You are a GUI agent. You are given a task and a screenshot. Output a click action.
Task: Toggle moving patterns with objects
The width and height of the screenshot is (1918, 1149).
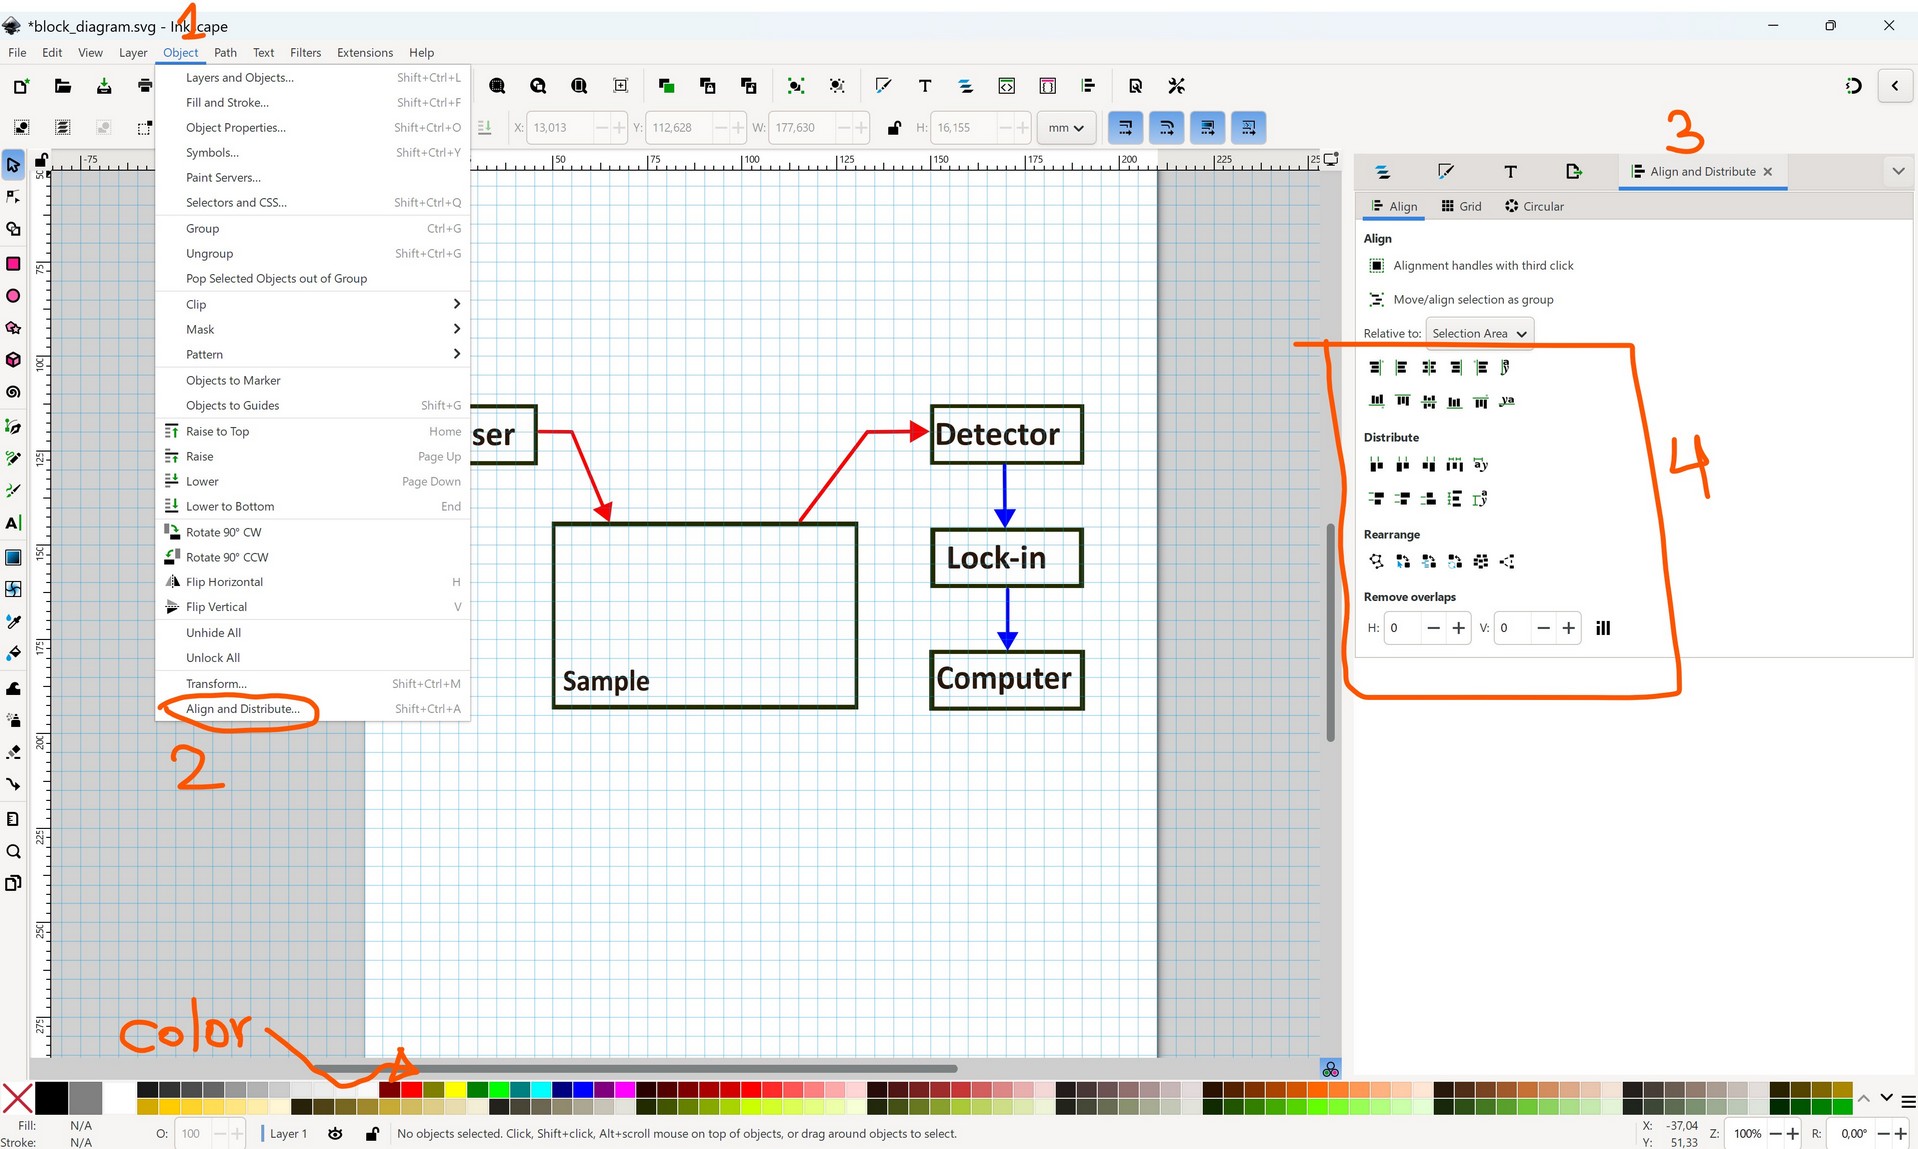pyautogui.click(x=1248, y=128)
